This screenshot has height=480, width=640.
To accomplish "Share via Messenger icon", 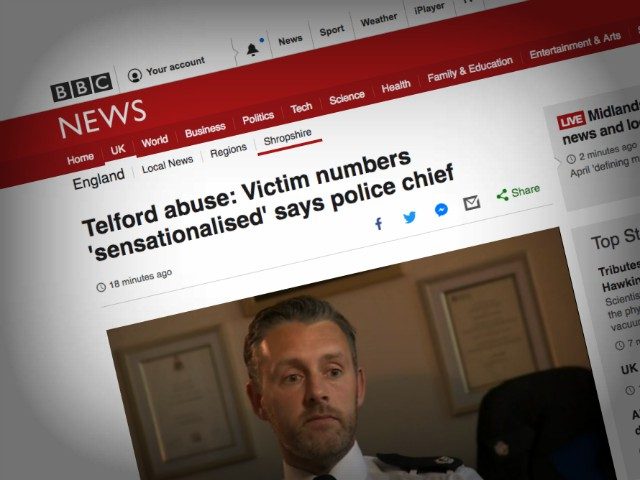I will point(441,210).
